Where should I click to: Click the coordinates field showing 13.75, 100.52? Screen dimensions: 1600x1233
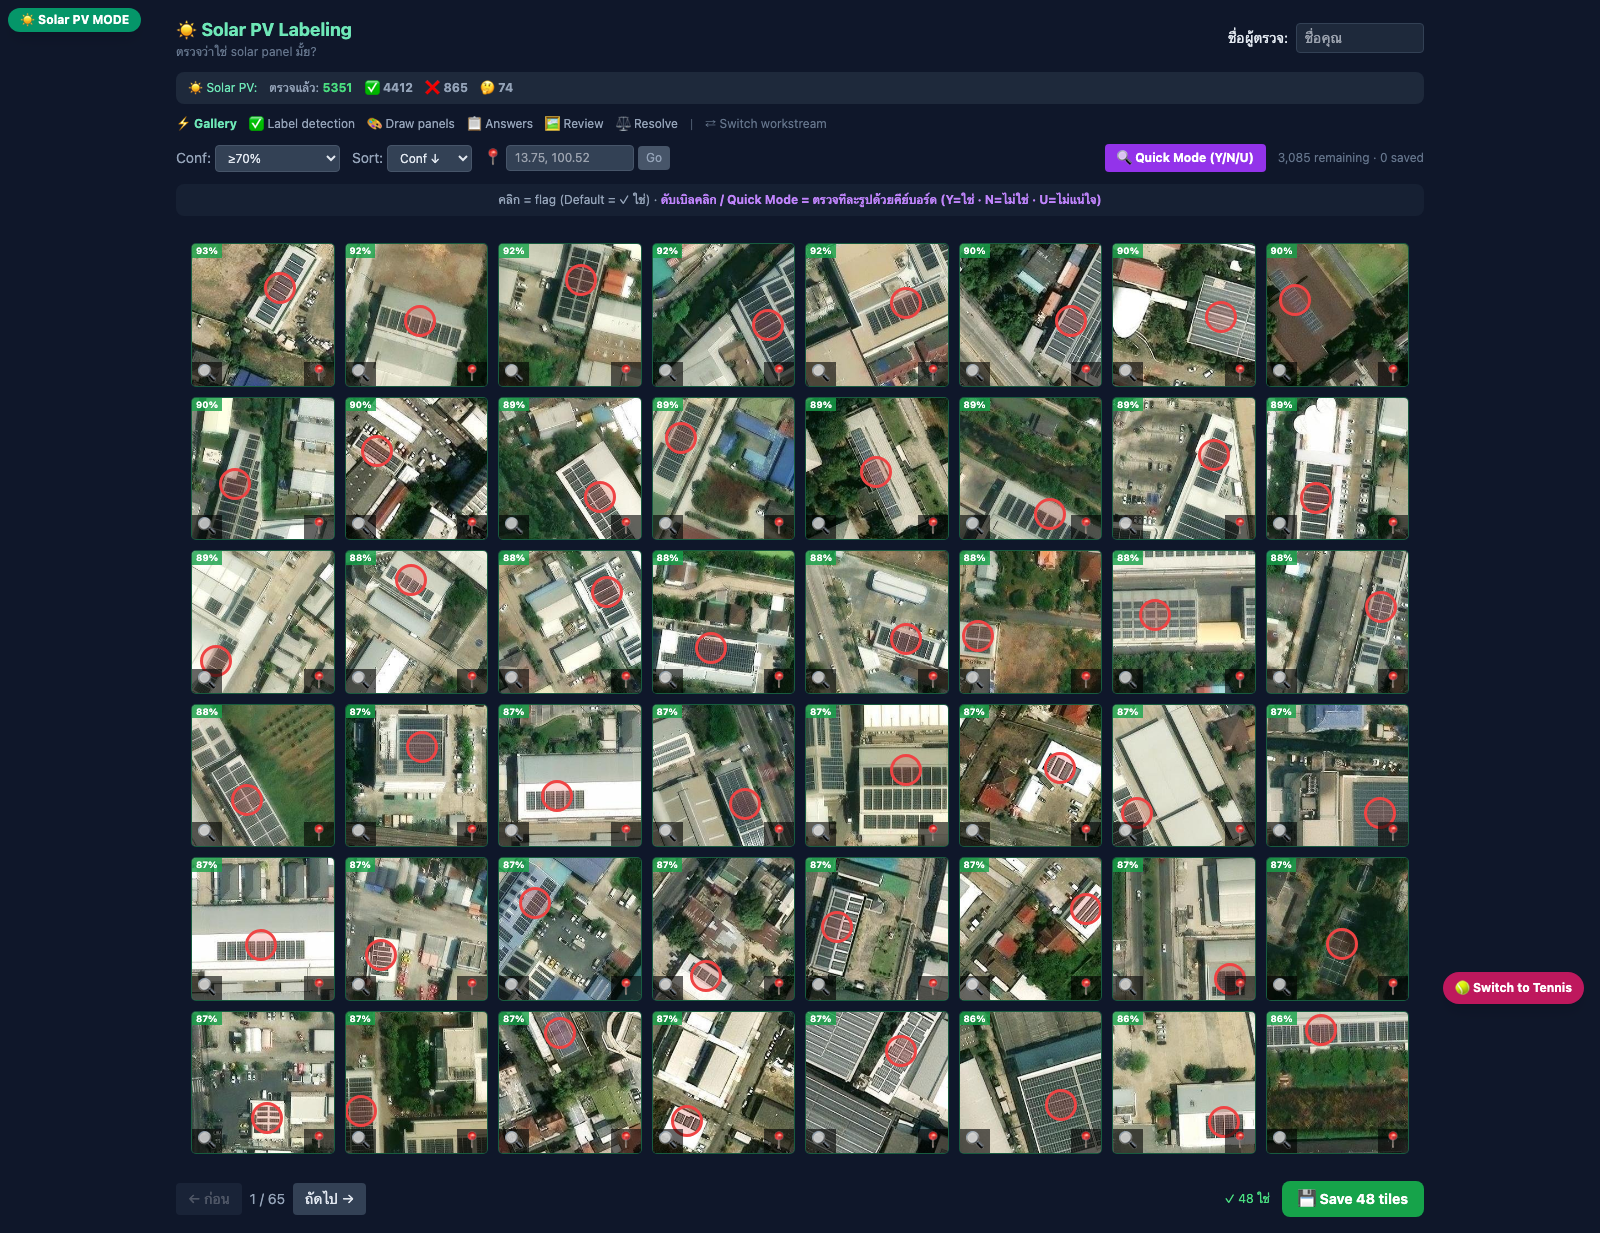pos(570,158)
